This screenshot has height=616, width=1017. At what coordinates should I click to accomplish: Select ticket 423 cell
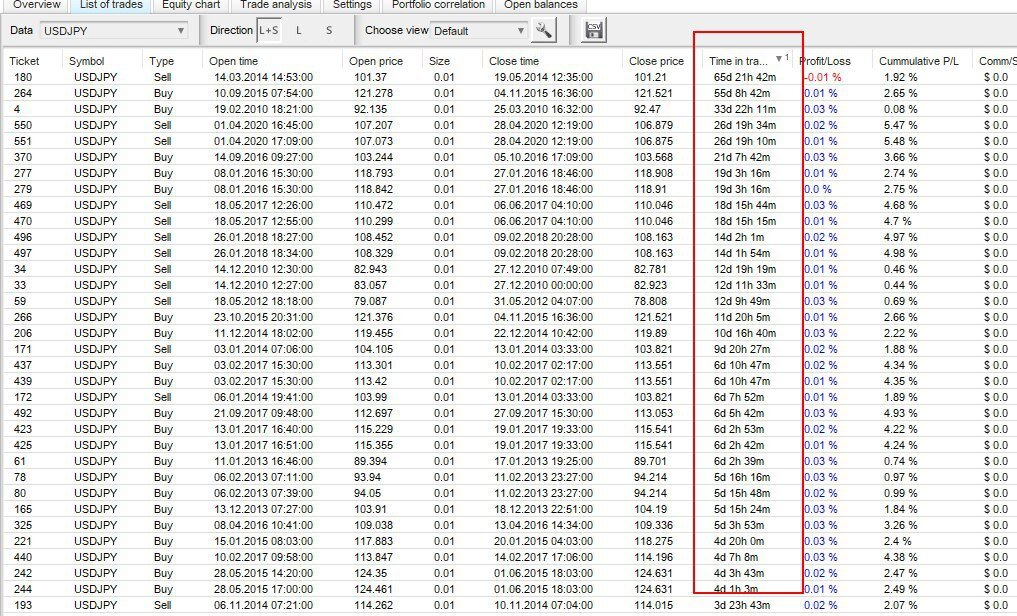click(x=23, y=429)
